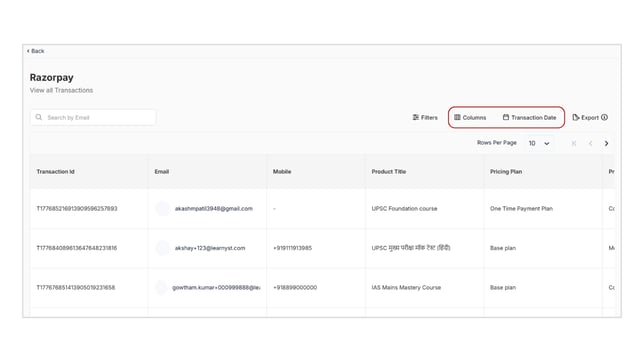Go to the next page arrow
This screenshot has width=644, height=362.
pyautogui.click(x=606, y=143)
